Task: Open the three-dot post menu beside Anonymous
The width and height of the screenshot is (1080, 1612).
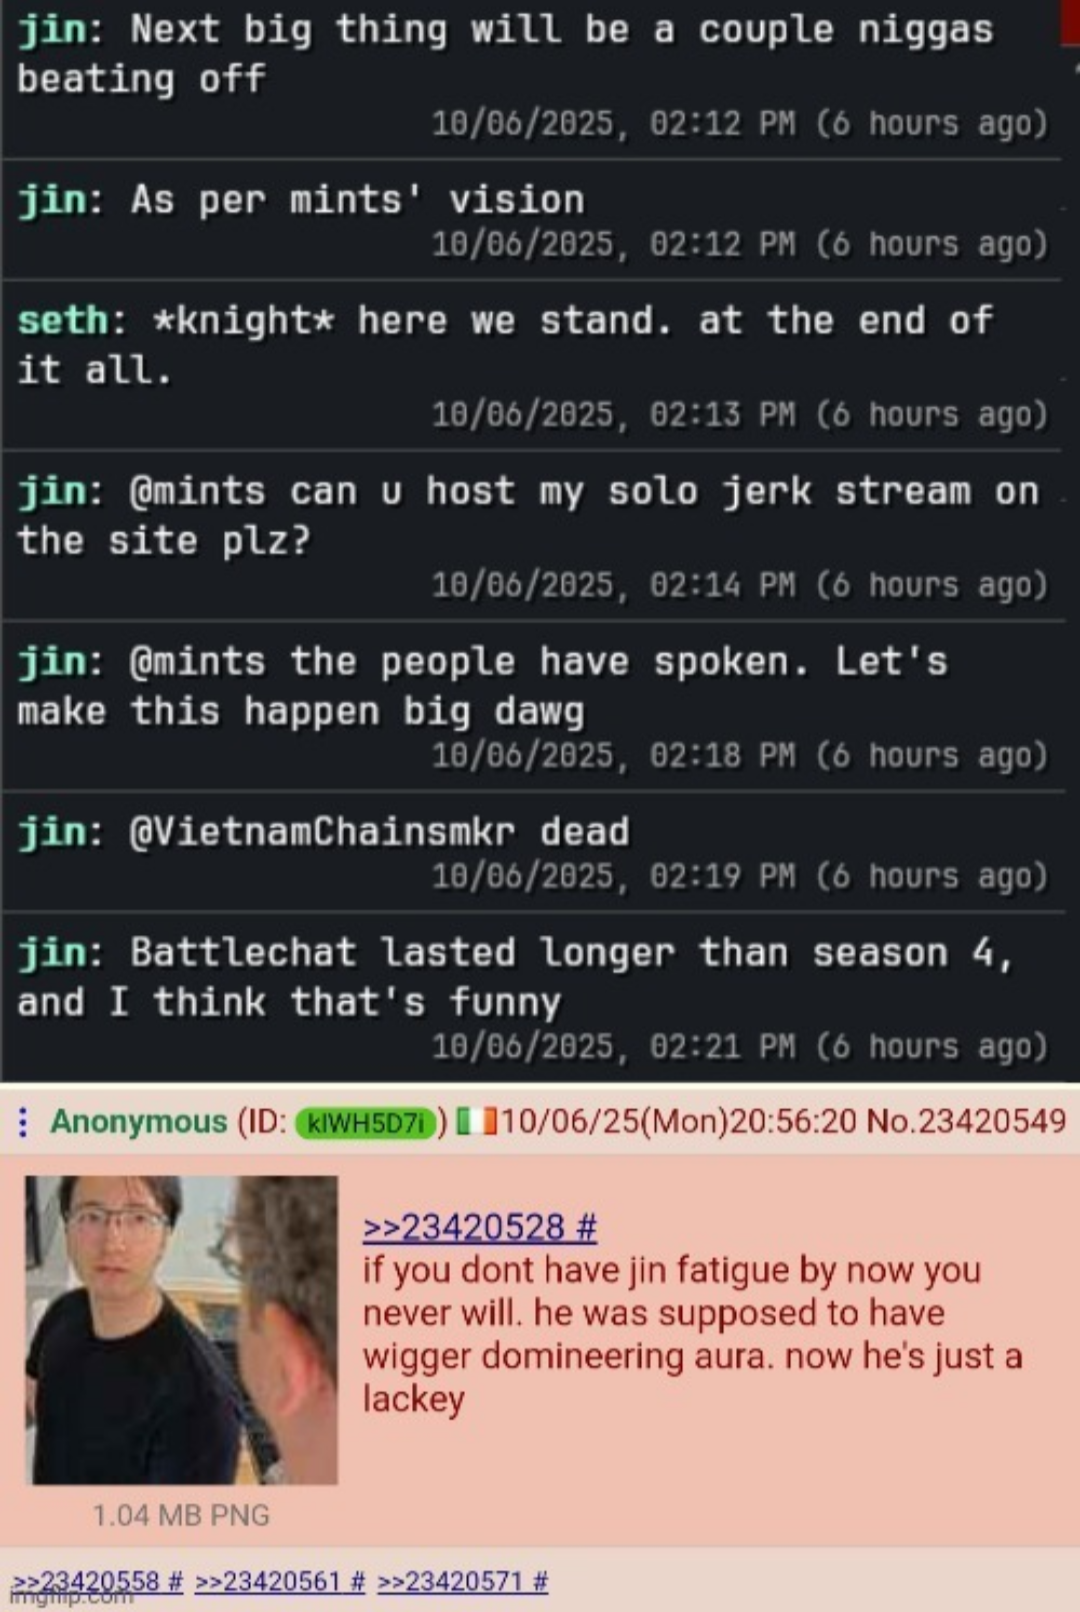Action: [23, 1122]
